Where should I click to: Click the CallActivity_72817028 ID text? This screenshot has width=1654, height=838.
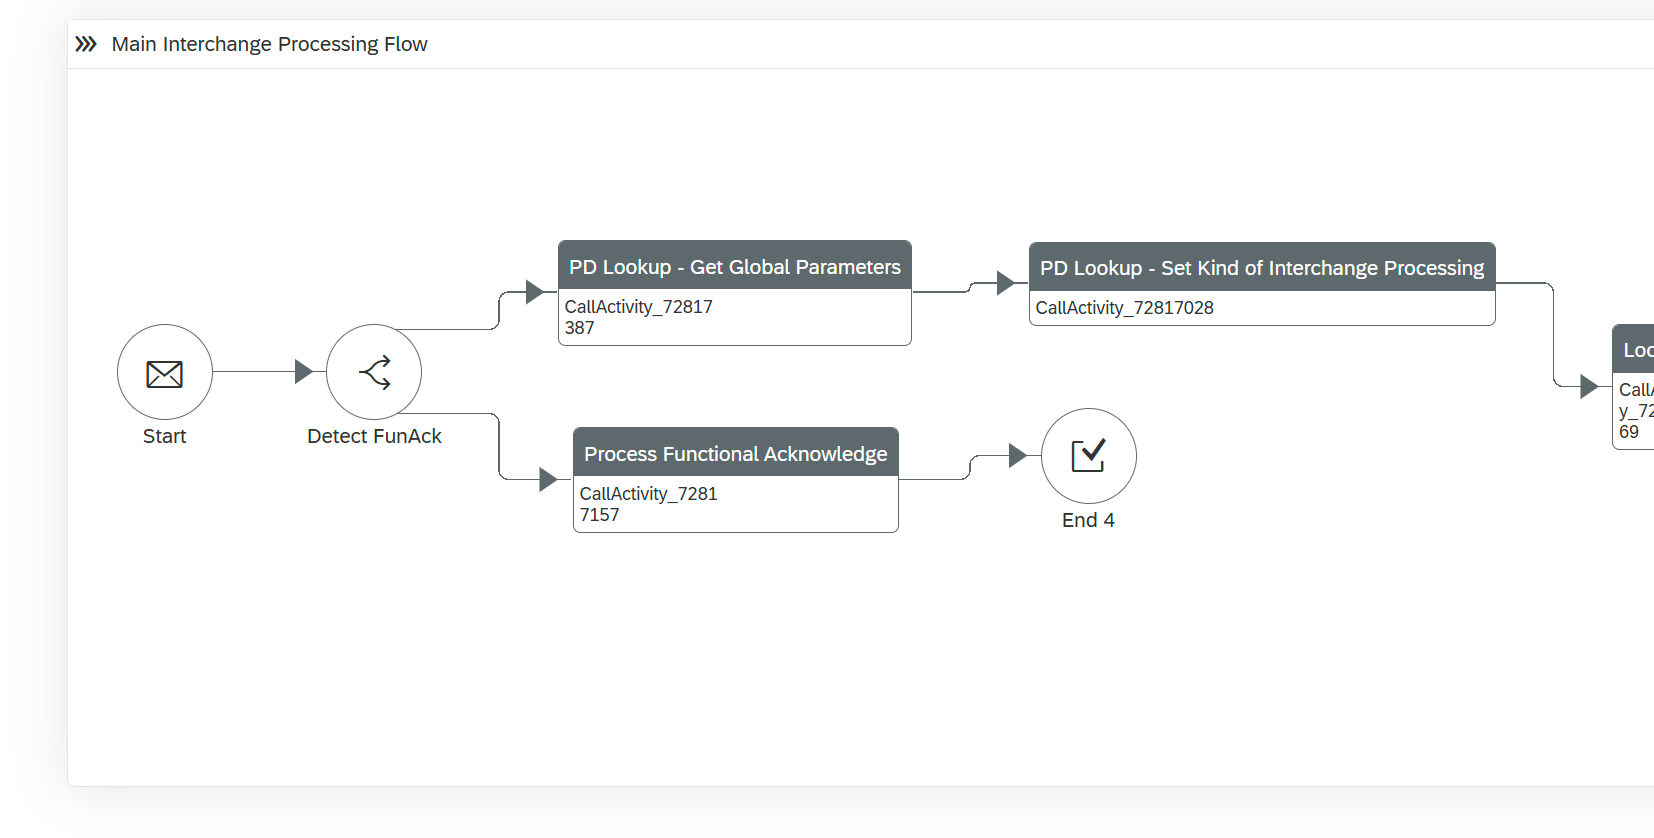click(x=1124, y=308)
